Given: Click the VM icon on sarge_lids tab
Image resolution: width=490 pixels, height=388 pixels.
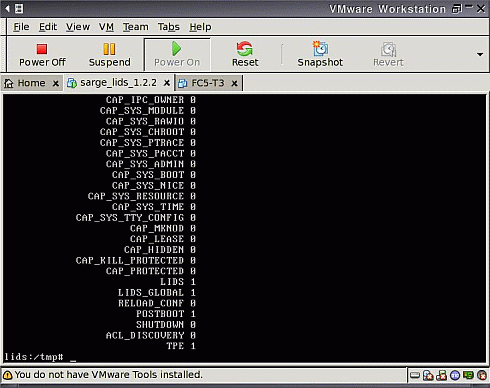Looking at the screenshot, I should pyautogui.click(x=72, y=83).
